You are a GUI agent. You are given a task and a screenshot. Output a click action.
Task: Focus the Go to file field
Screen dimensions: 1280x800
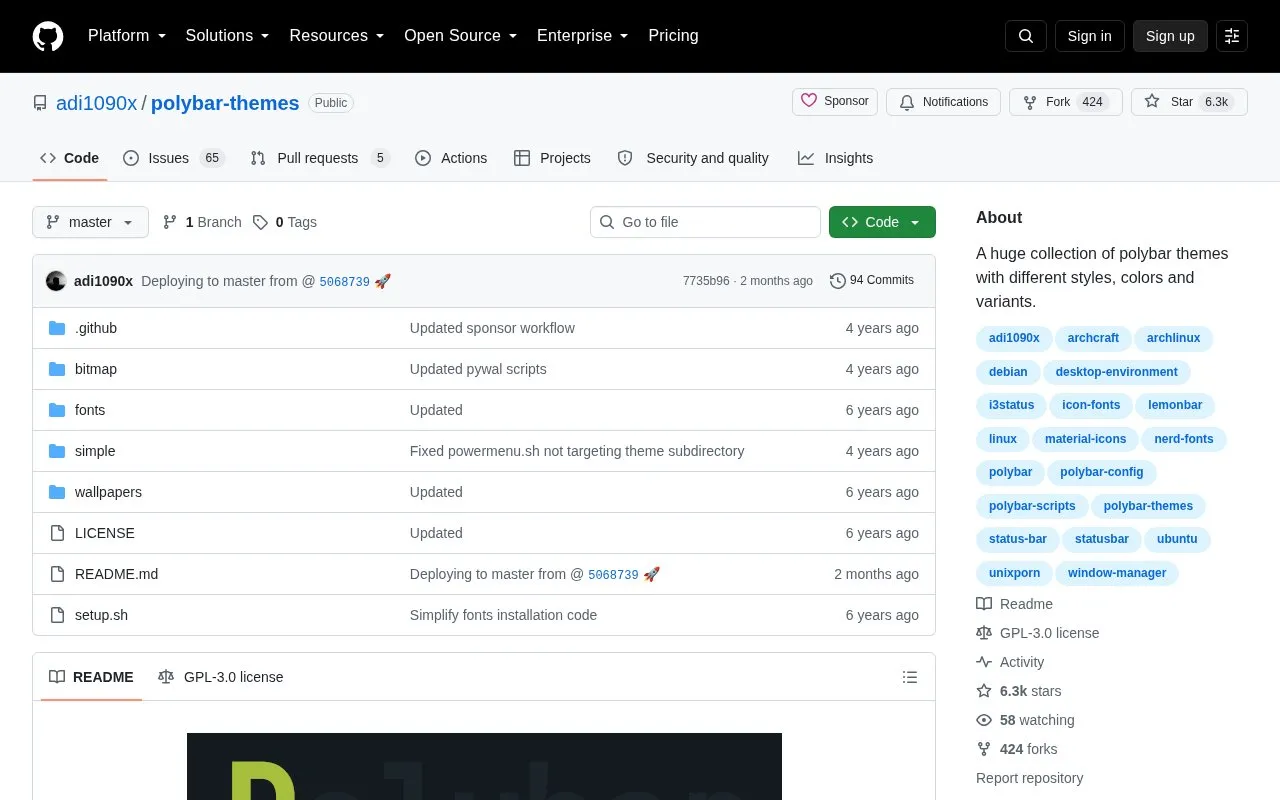pos(705,222)
